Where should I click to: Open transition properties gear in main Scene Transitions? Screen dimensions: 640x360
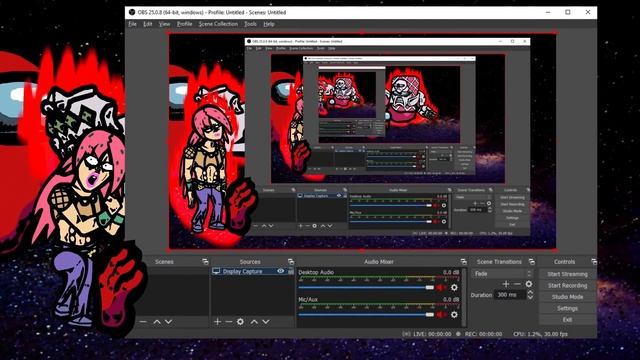tap(529, 284)
